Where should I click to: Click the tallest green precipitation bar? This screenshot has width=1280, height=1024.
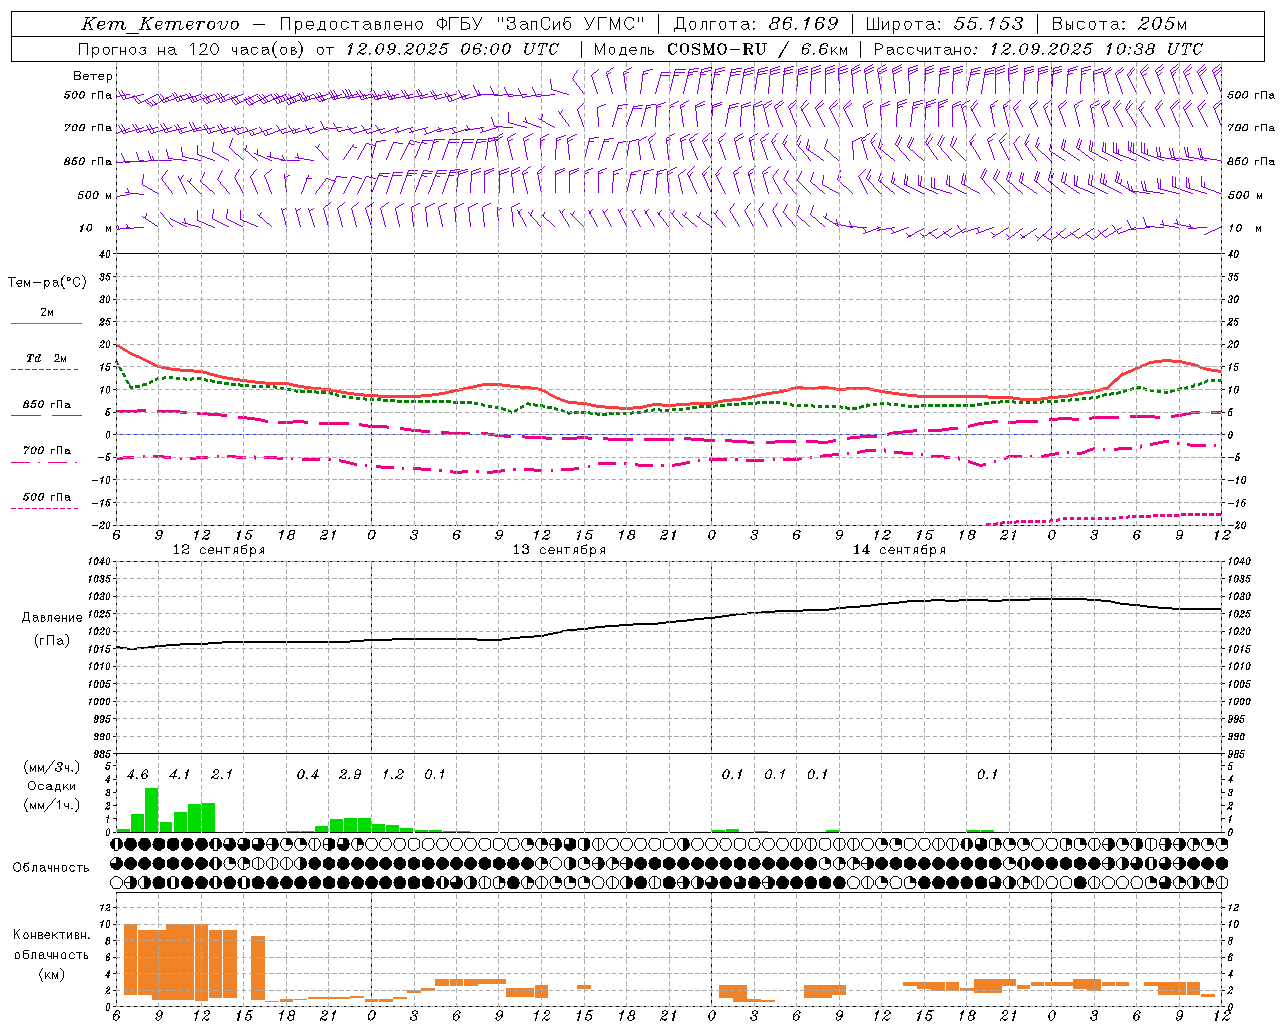point(152,810)
